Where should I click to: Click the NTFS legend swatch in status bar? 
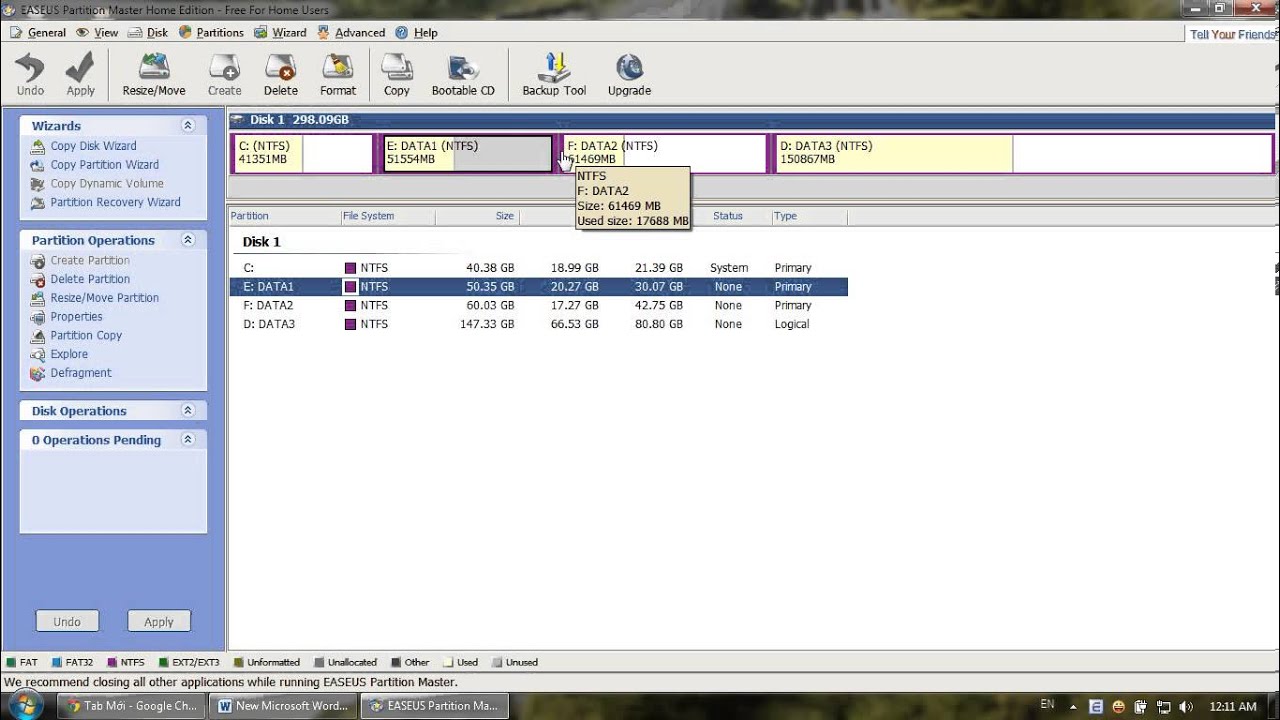(x=113, y=662)
